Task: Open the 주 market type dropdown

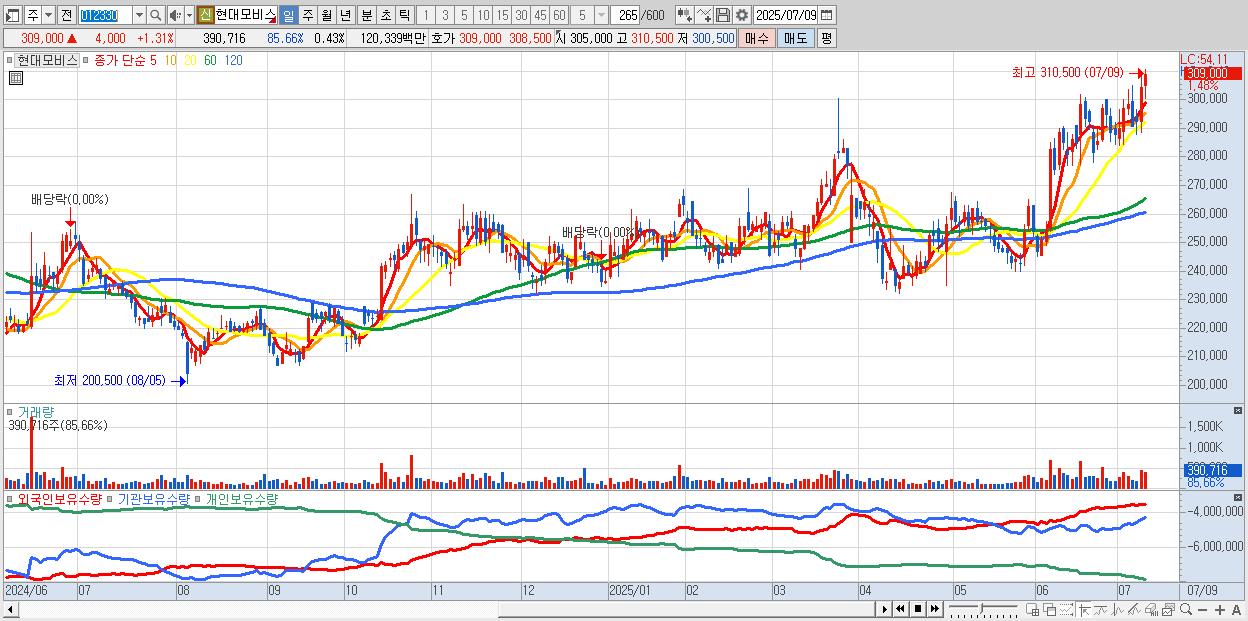Action: pos(49,15)
